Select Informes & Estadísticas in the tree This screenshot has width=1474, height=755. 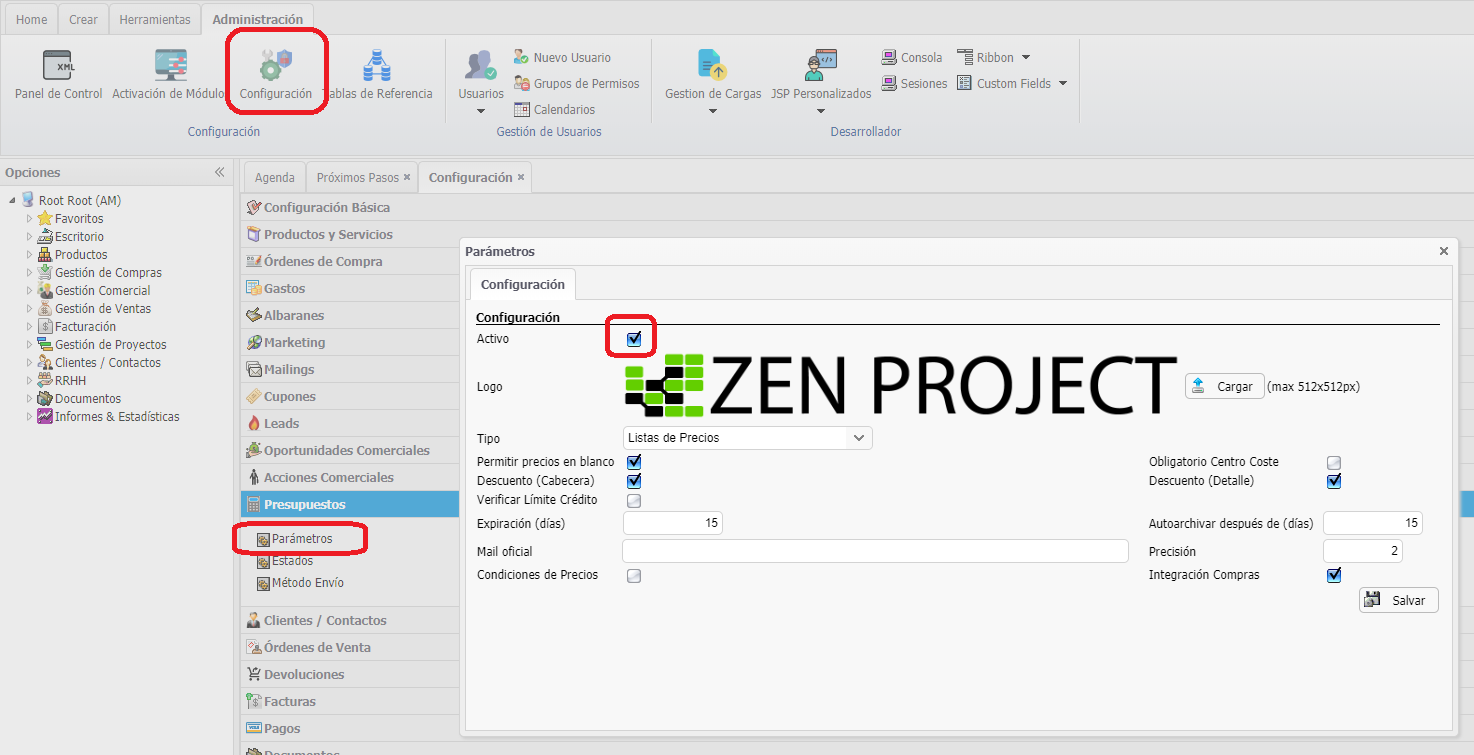click(117, 417)
